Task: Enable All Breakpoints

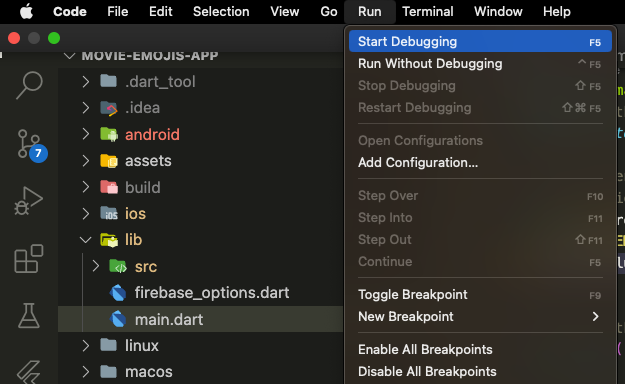Action: point(480,350)
